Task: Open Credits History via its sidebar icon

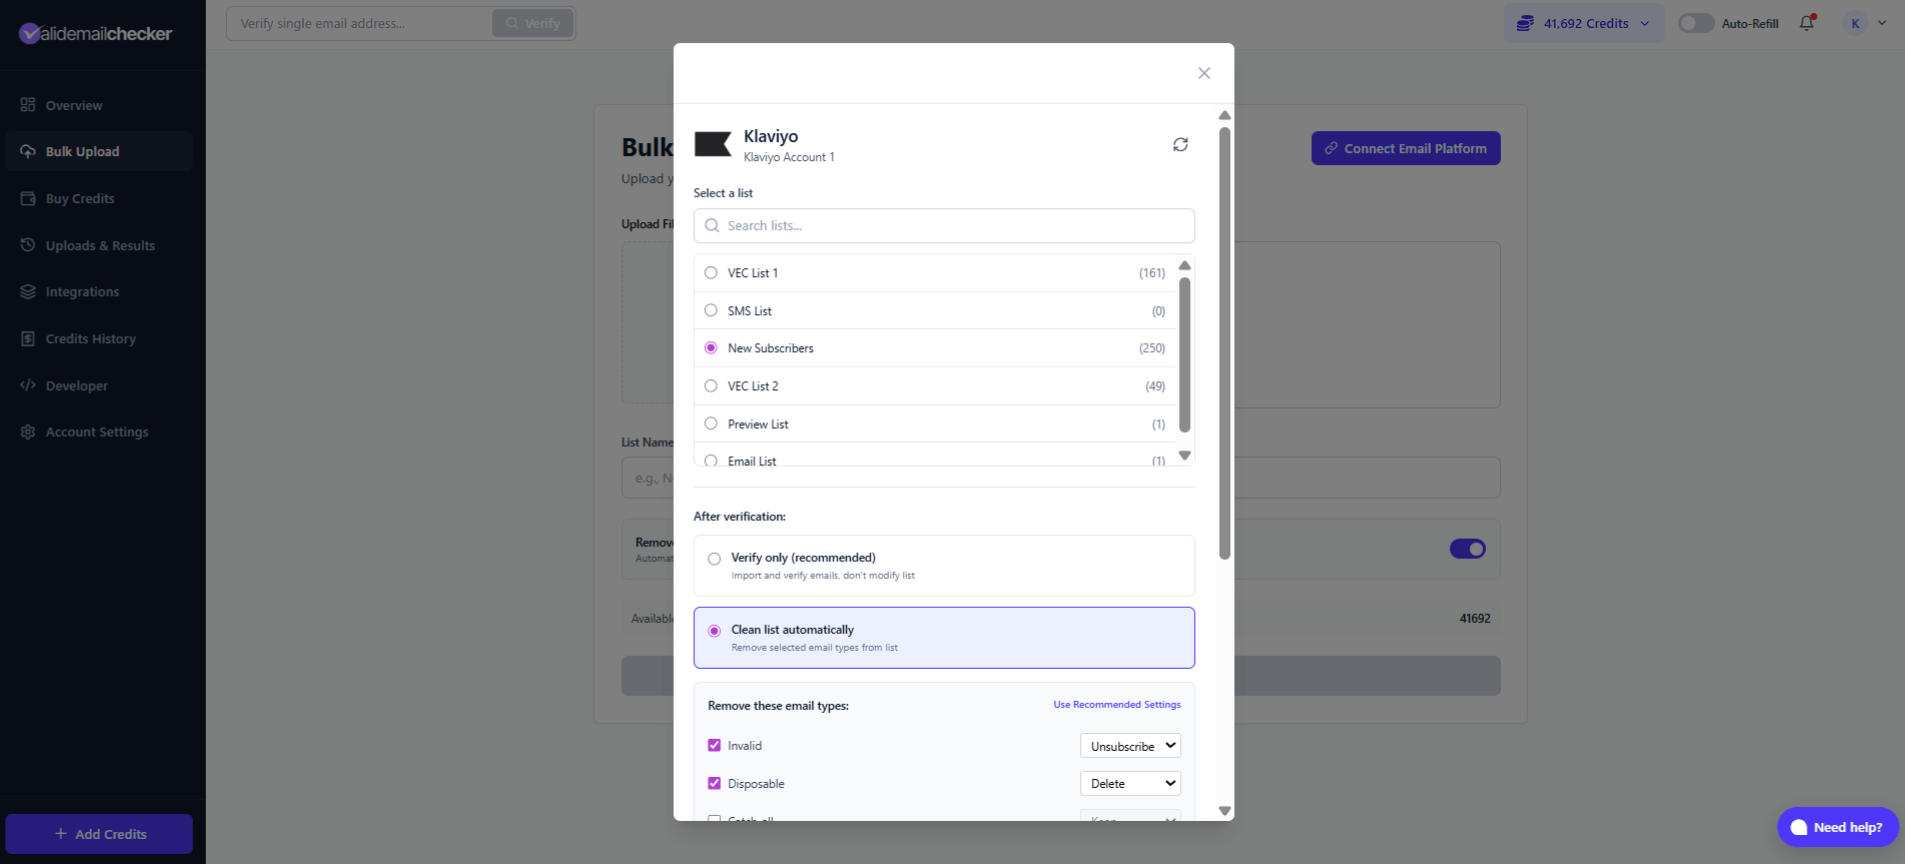Action: [29, 338]
